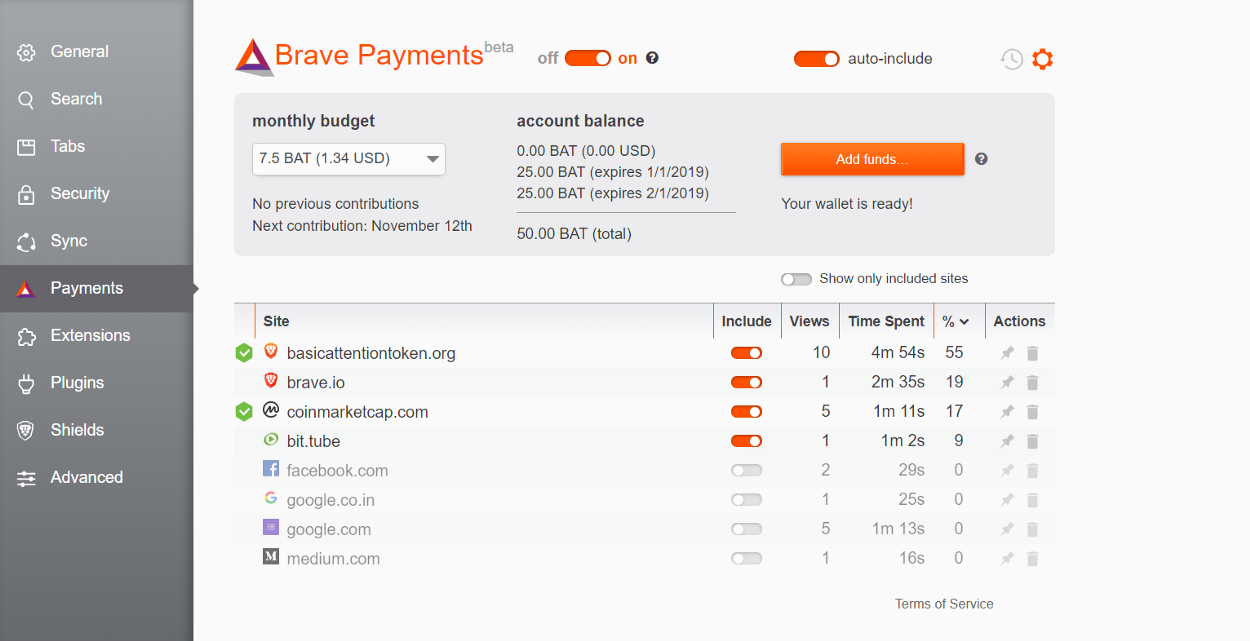The height and width of the screenshot is (641, 1250).
Task: Delete coinmarketcap.com from list
Action: [x=1032, y=412]
